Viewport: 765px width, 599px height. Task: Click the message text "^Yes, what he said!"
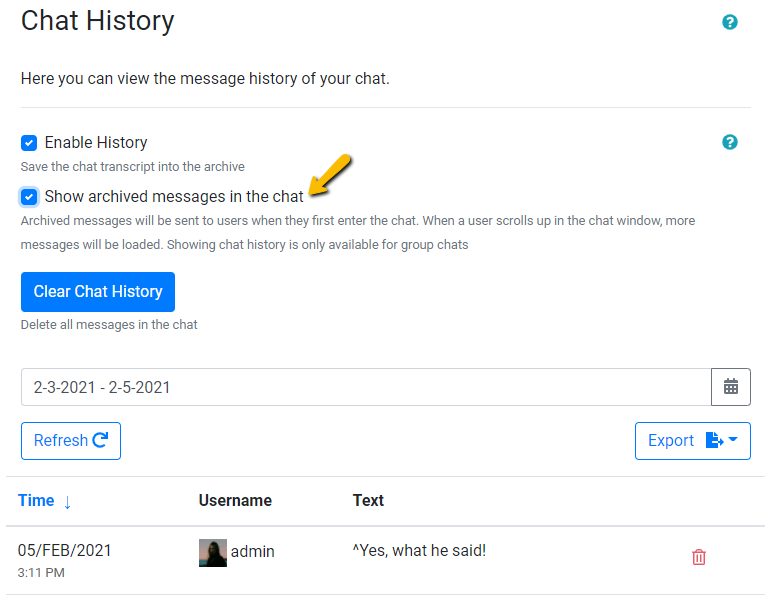pyautogui.click(x=419, y=550)
